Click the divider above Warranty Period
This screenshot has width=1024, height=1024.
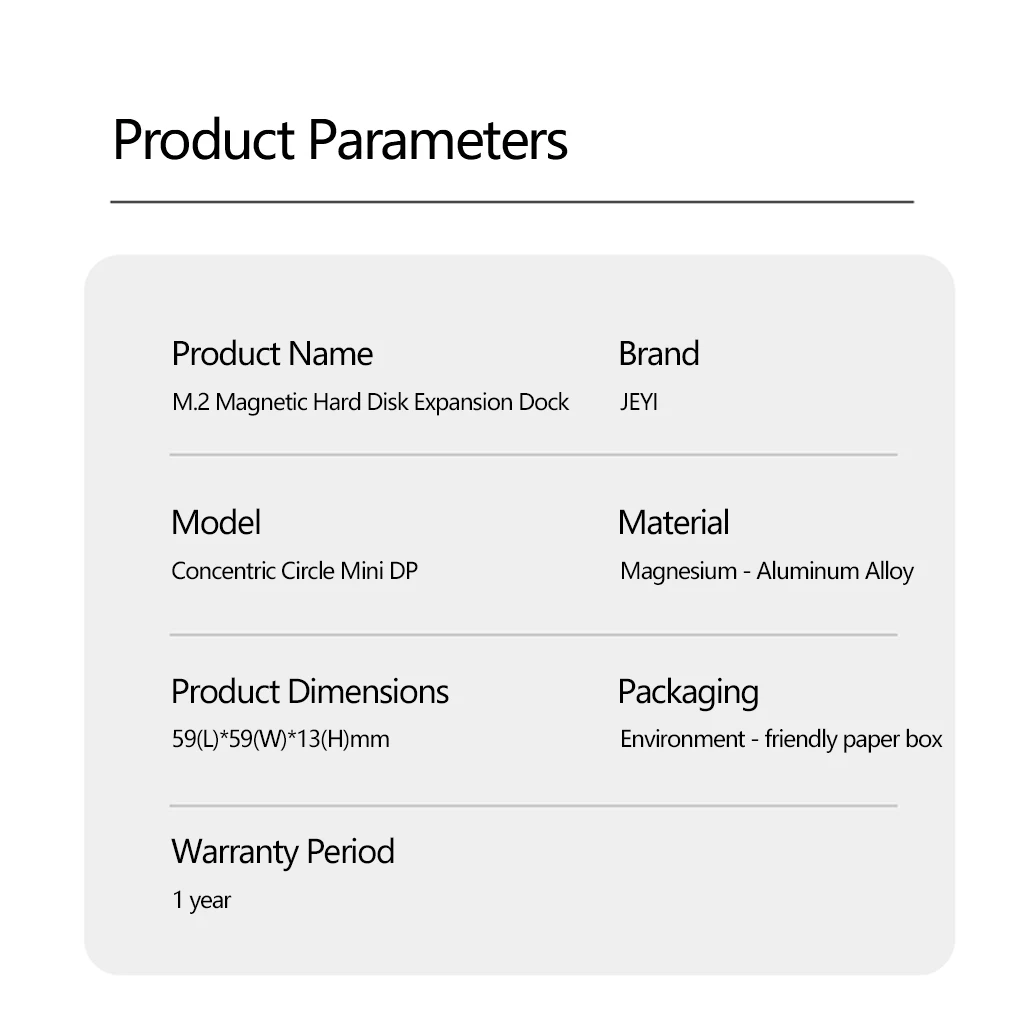533,806
